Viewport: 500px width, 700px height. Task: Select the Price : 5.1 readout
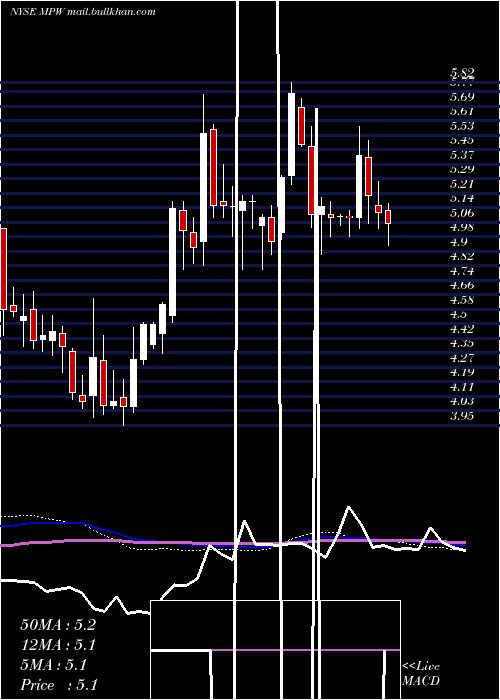click(59, 685)
